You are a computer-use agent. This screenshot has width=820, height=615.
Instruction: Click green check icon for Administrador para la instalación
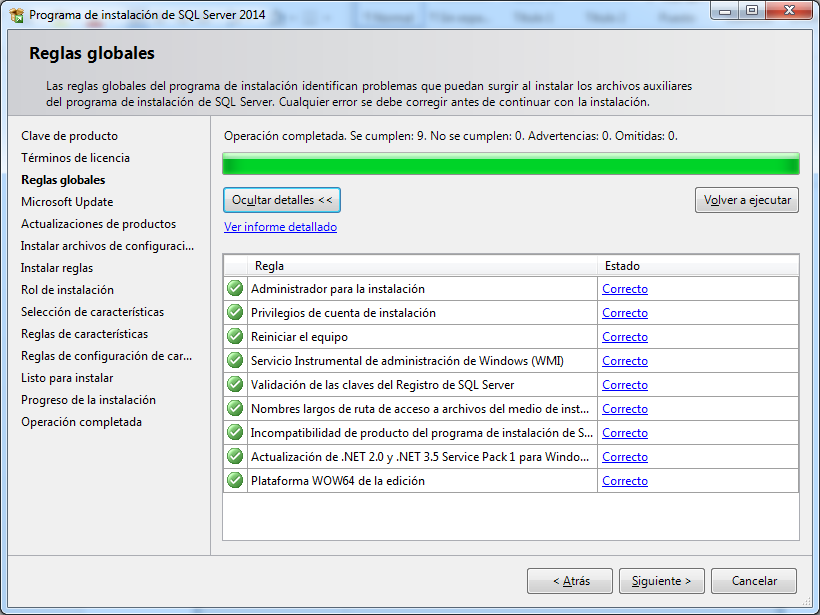point(235,288)
